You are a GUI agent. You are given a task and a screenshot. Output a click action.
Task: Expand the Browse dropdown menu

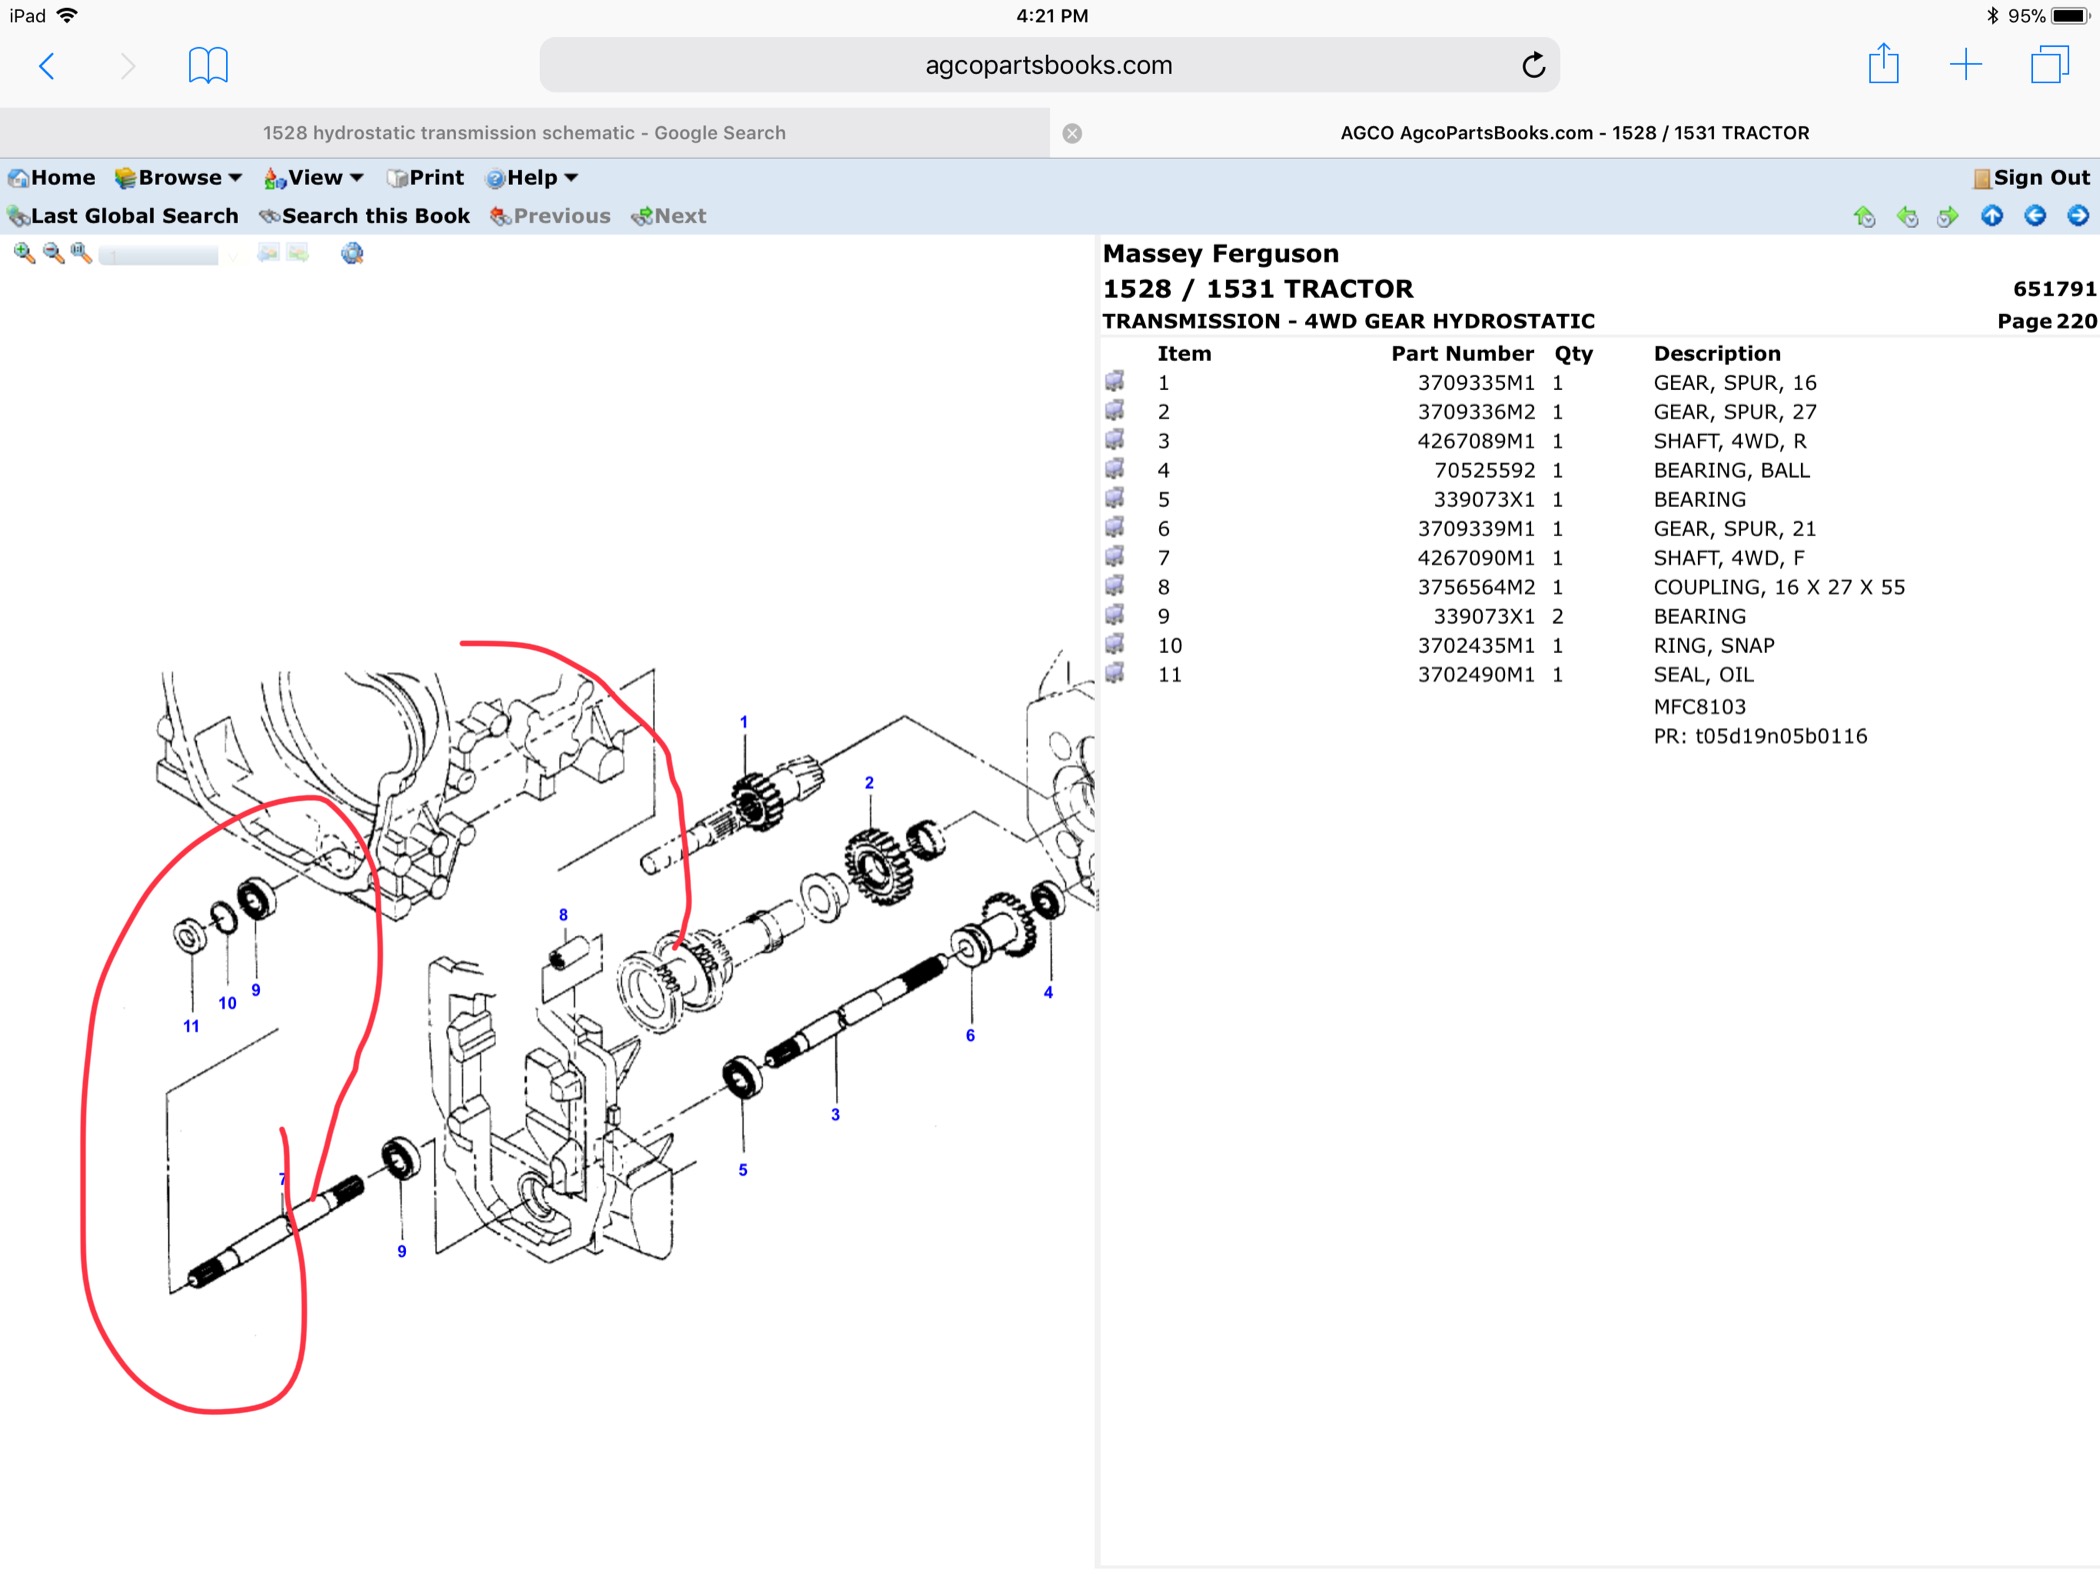tap(178, 178)
